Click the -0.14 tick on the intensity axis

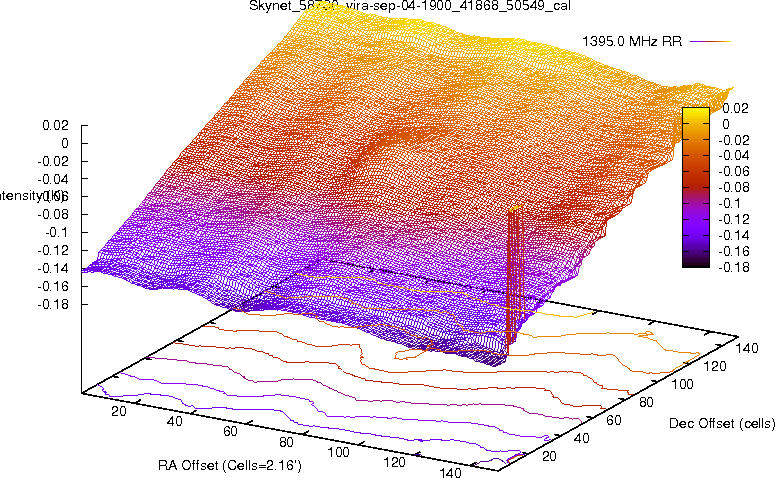pos(53,268)
